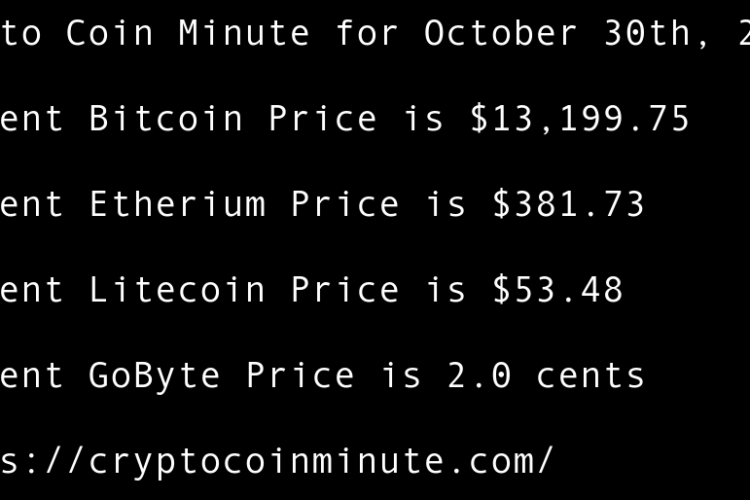Click the Bitcoin price $13,199.75

(580, 119)
